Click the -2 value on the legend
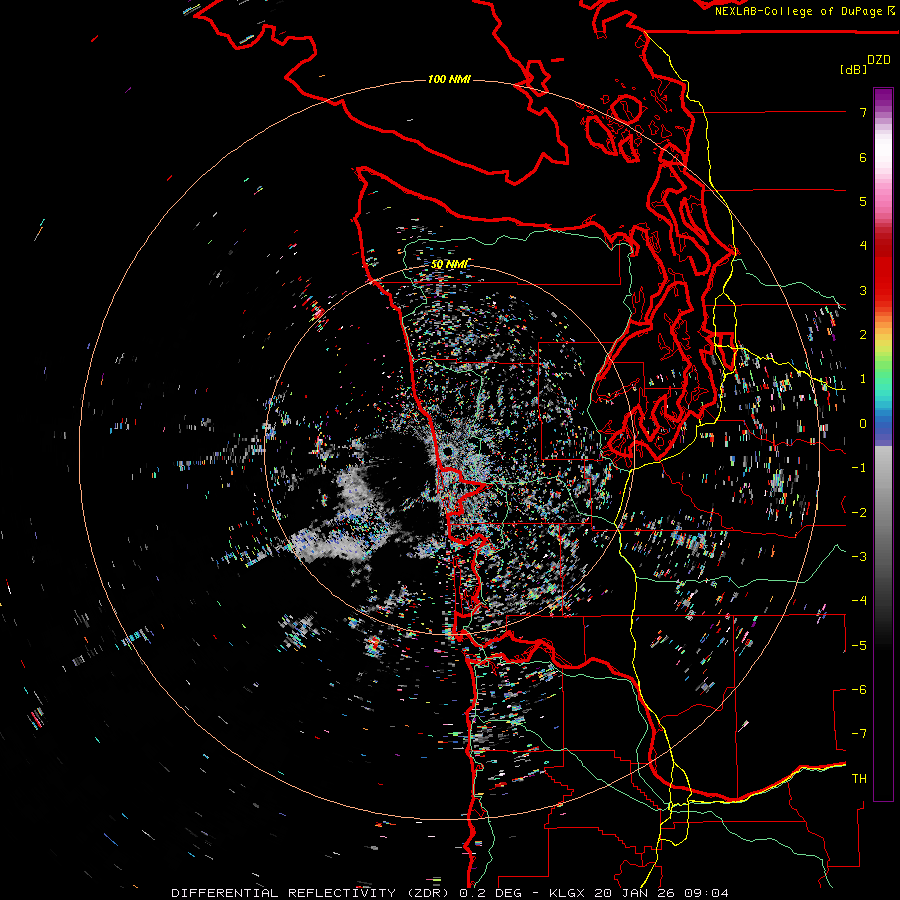The height and width of the screenshot is (900, 900). 859,512
